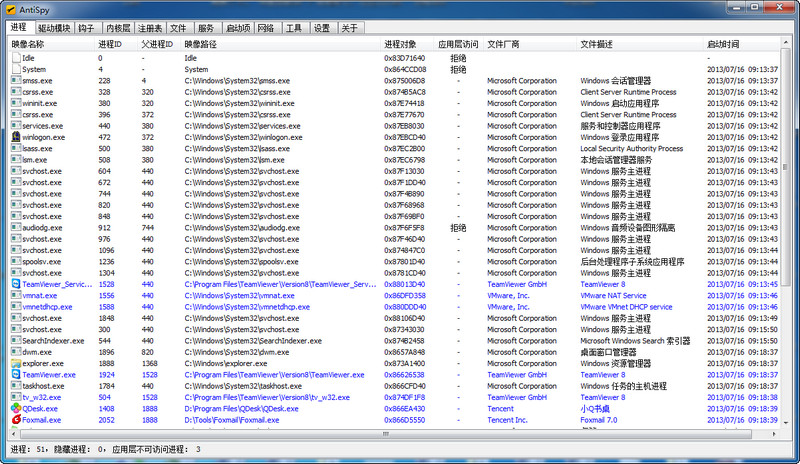Sort by 进程对象 column header
Screen dimensions: 800x464
click(x=408, y=44)
